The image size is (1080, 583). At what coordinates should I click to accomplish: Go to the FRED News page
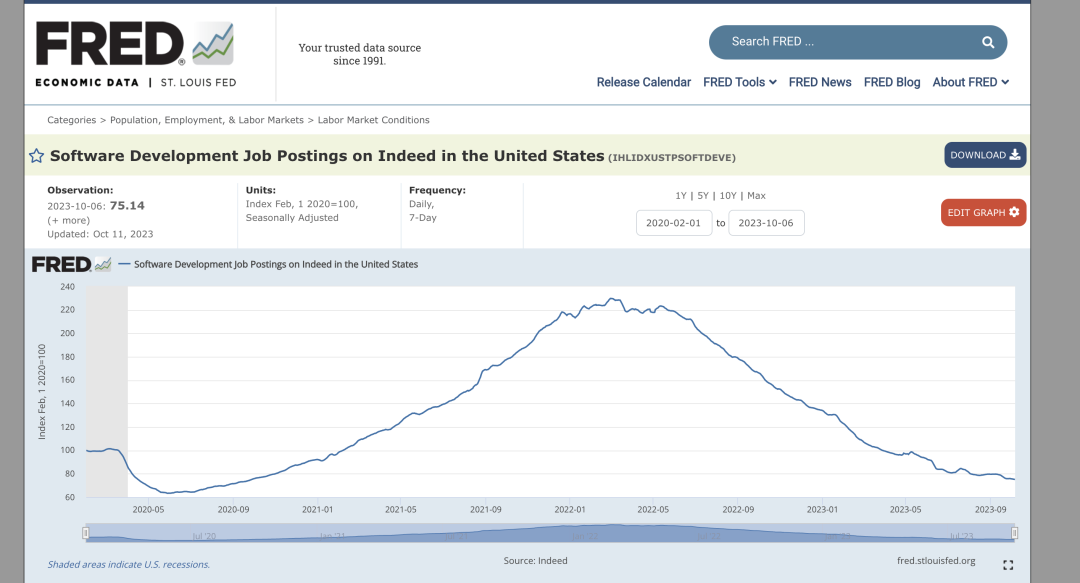coord(819,82)
